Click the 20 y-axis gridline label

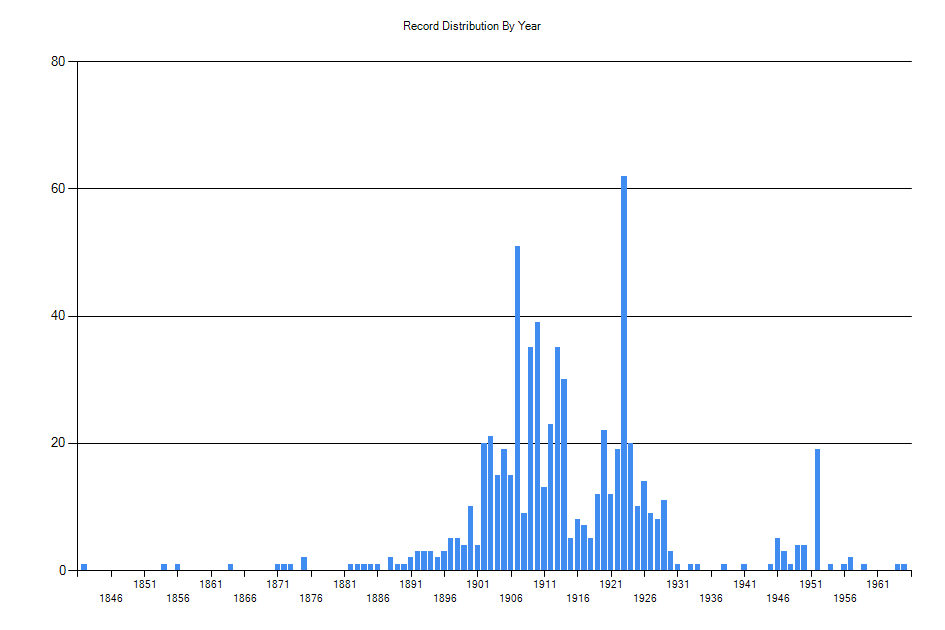[57, 441]
